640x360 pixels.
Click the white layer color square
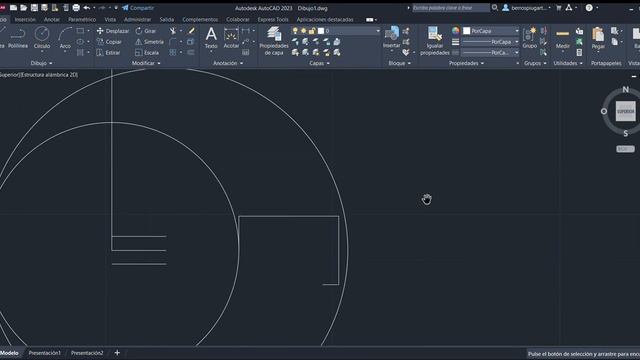[321, 31]
